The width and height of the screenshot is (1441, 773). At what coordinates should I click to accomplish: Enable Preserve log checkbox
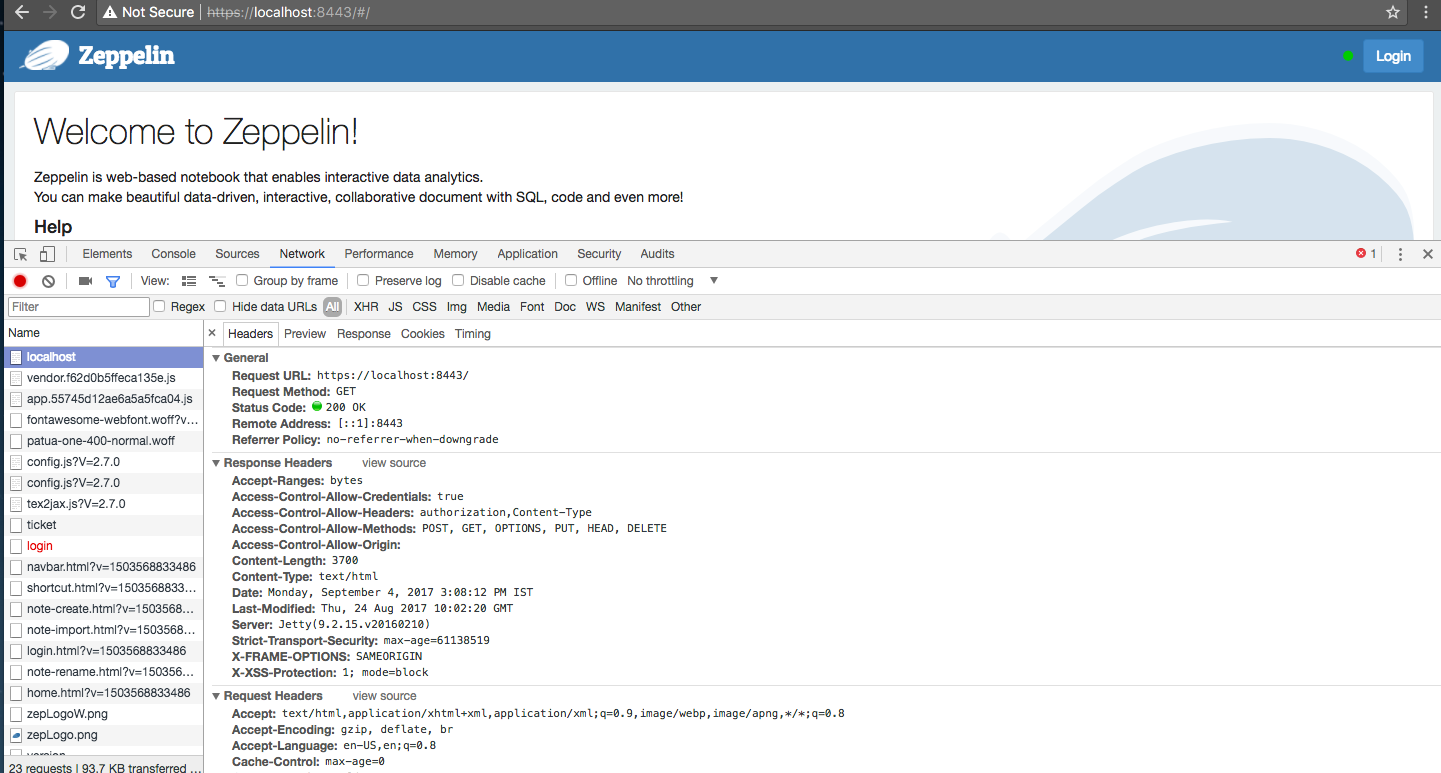[363, 281]
